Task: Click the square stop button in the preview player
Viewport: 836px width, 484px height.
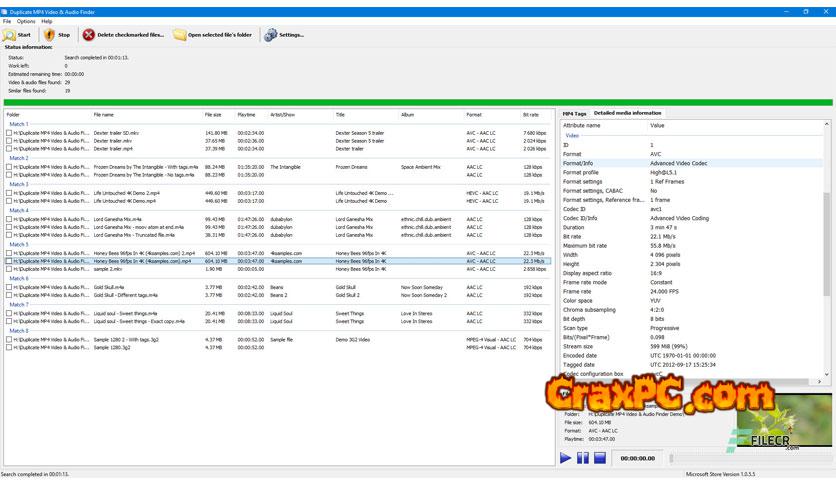Action: click(600, 458)
